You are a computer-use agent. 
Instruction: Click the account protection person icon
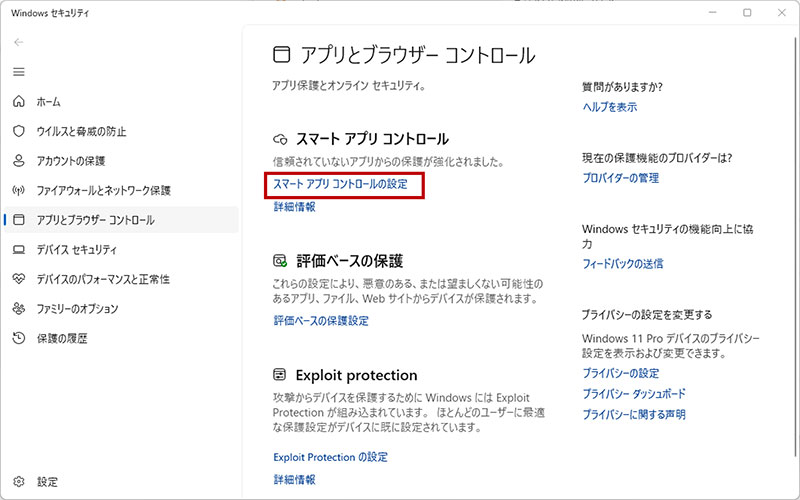coord(19,161)
